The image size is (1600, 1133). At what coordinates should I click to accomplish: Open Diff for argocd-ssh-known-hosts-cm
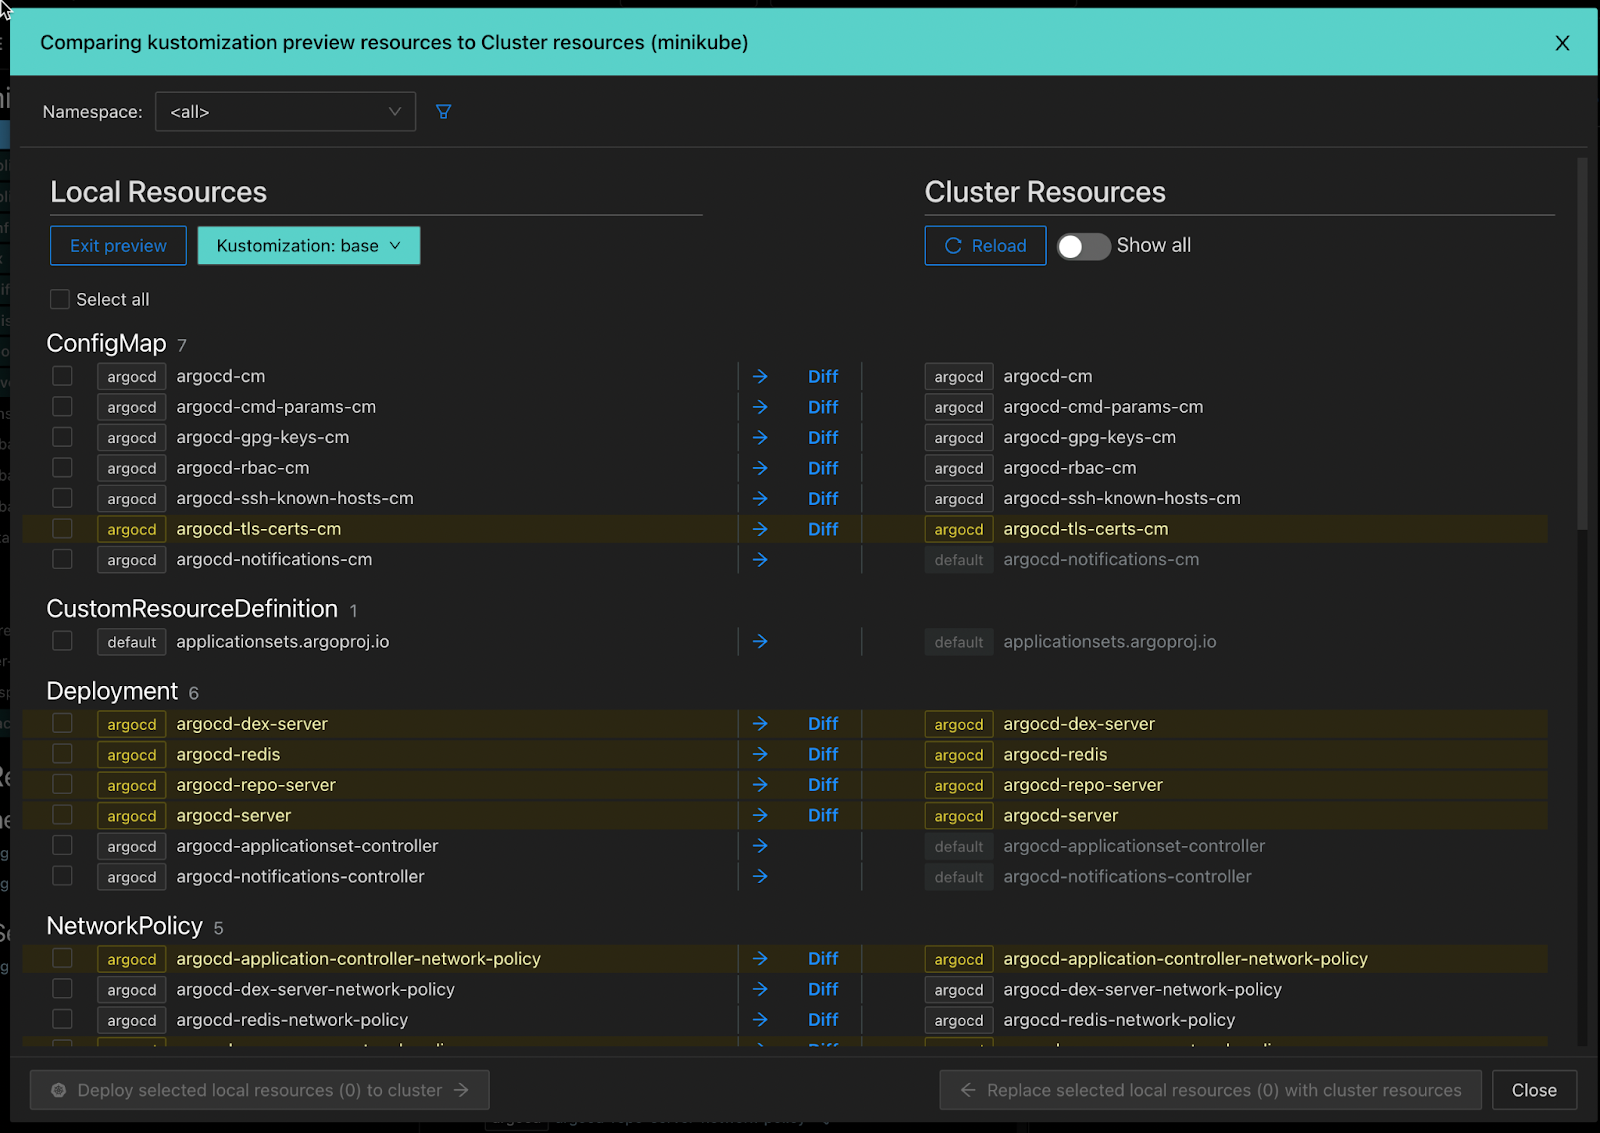823,499
